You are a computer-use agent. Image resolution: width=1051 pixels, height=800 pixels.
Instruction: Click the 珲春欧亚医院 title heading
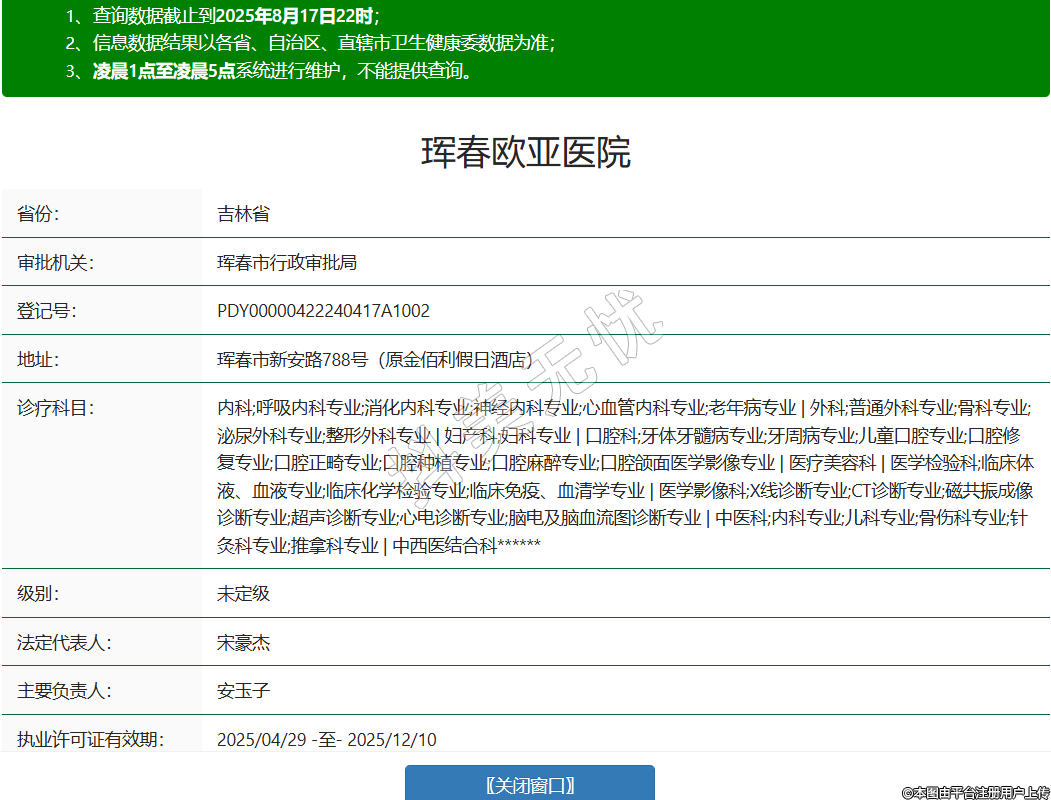click(x=525, y=152)
